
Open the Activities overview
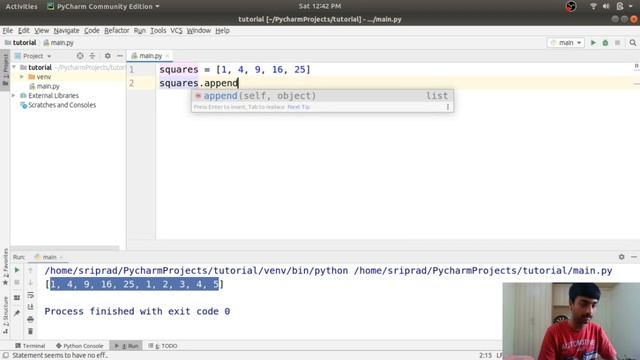[21, 6]
